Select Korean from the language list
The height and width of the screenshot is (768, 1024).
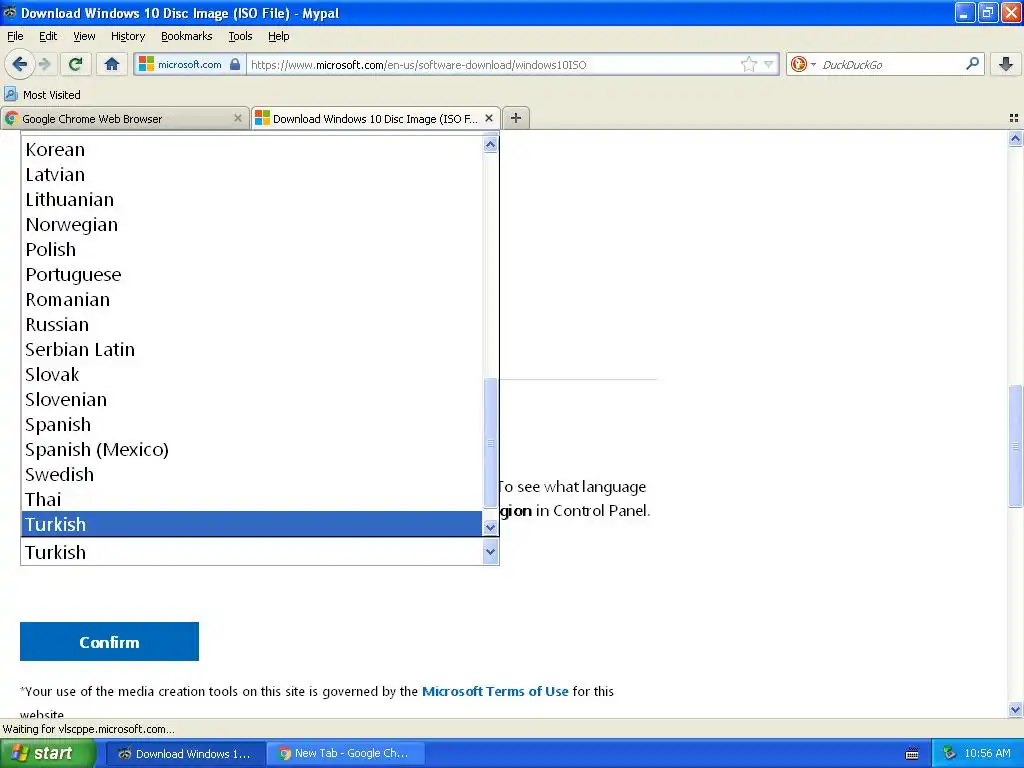point(251,150)
